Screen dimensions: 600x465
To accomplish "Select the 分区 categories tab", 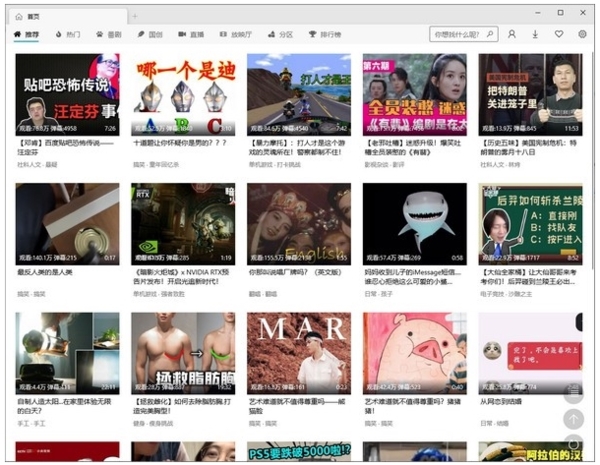I will click(279, 34).
